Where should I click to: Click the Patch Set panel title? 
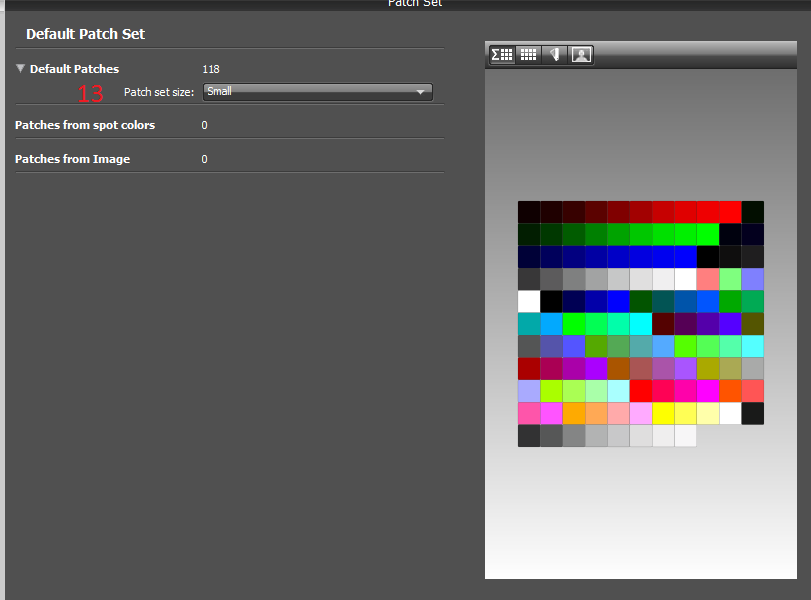[414, 3]
